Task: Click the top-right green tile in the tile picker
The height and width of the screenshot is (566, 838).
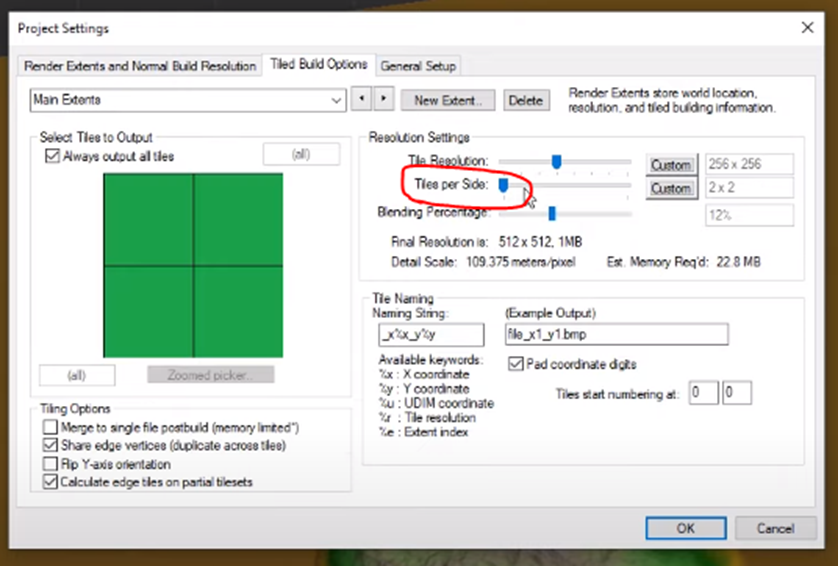Action: pos(238,219)
